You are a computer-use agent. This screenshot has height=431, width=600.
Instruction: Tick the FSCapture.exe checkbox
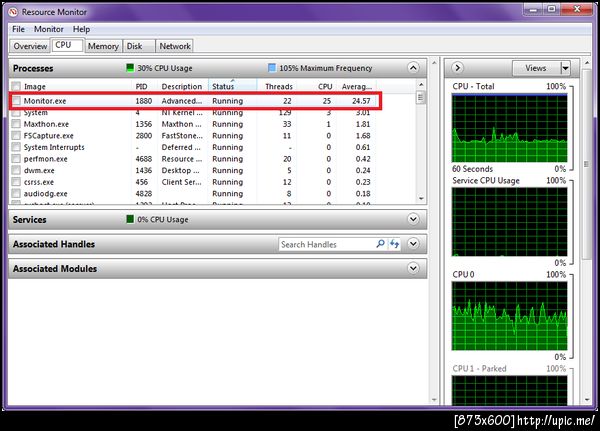tap(16, 136)
